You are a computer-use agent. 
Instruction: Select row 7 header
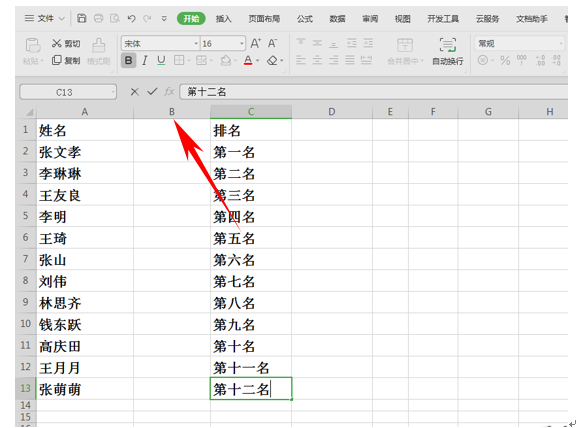pyautogui.click(x=25, y=260)
